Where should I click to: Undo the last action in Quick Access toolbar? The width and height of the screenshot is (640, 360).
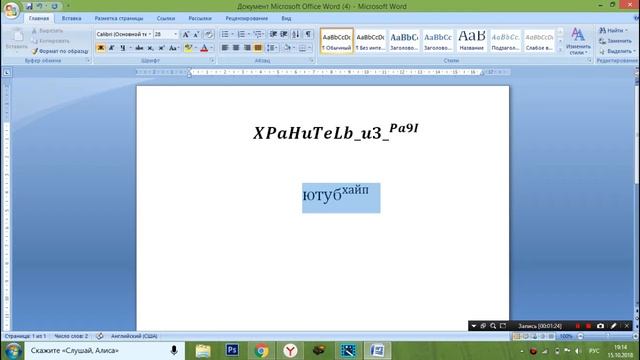[x=40, y=6]
